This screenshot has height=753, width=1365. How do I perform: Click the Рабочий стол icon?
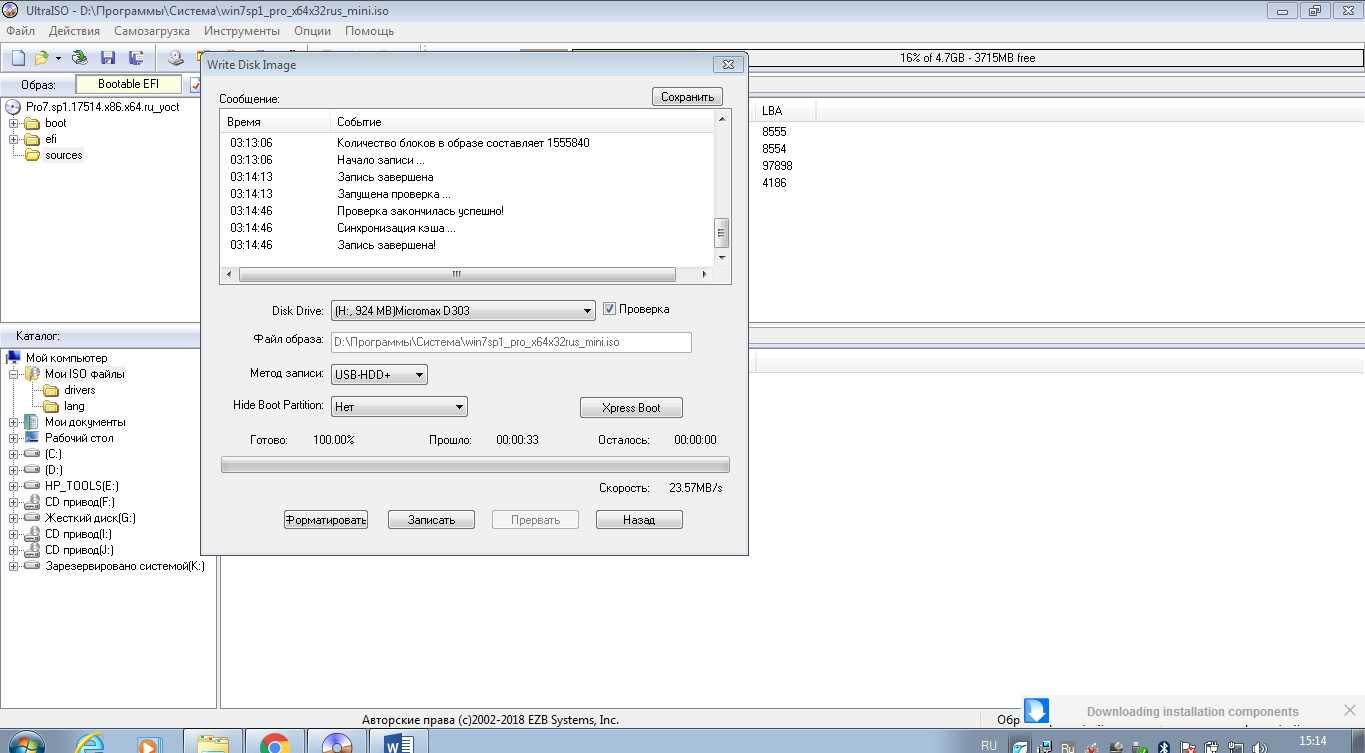coord(32,438)
